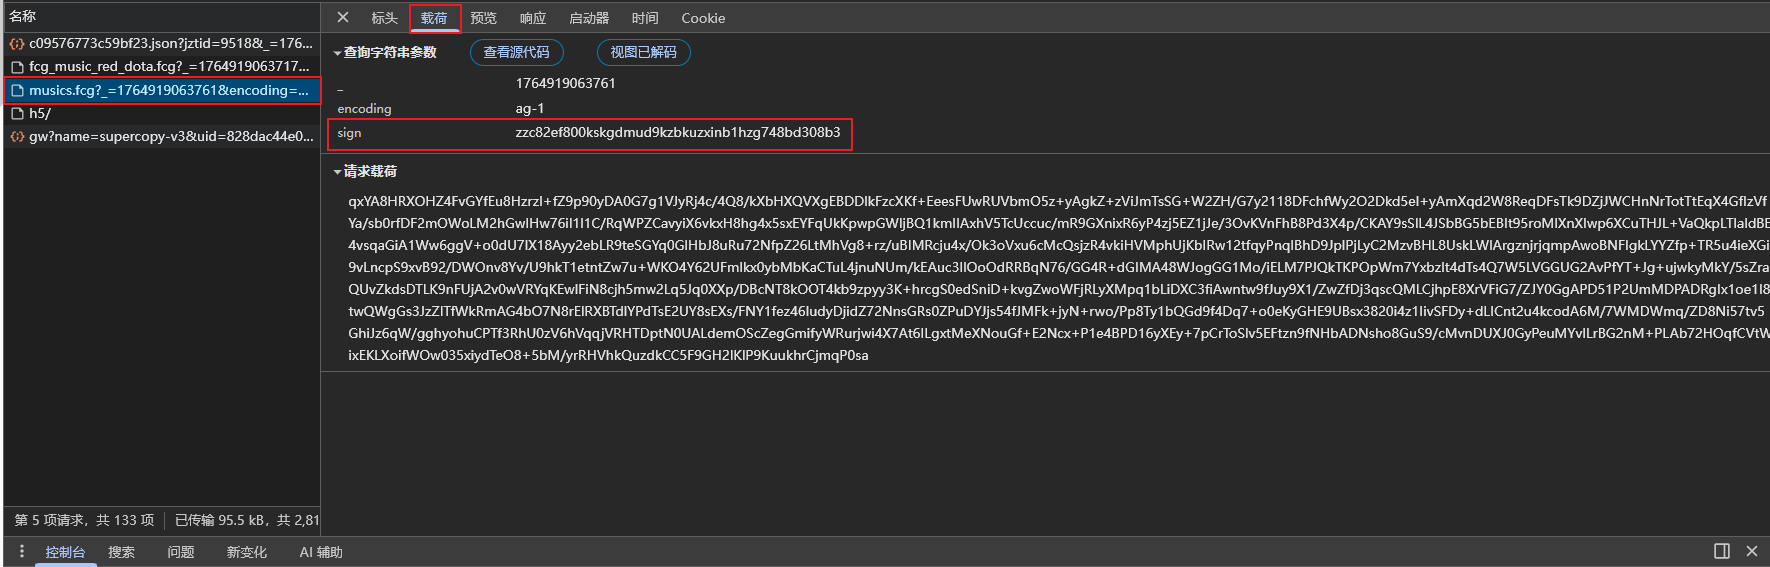The width and height of the screenshot is (1770, 567).
Task: Select the c09576773c59bf23.json request
Action: coord(162,43)
